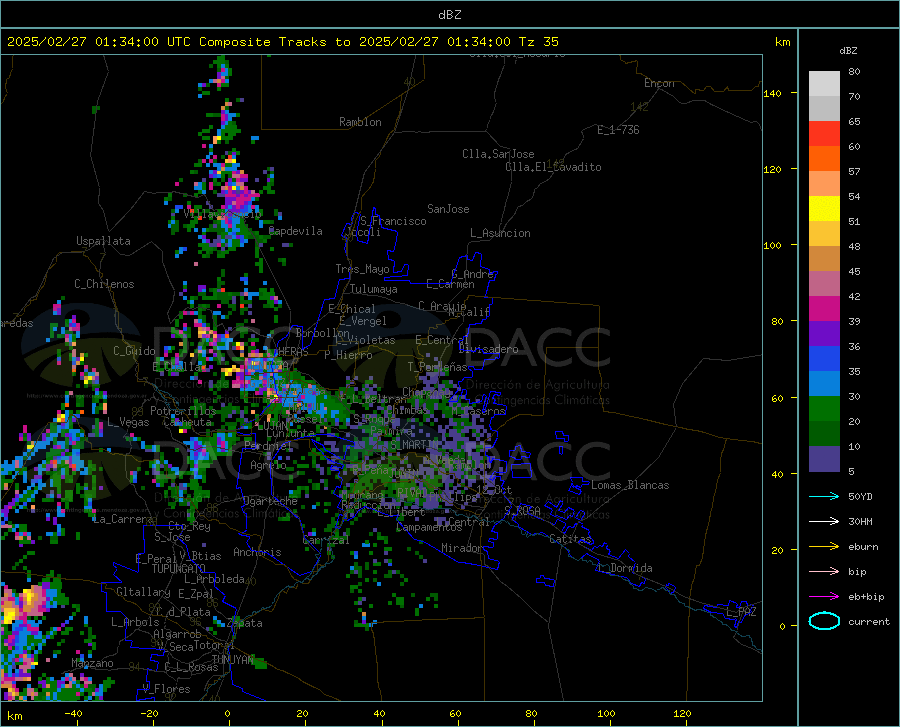Select the magenta 39–42 dBZ swatch

pyautogui.click(x=824, y=309)
